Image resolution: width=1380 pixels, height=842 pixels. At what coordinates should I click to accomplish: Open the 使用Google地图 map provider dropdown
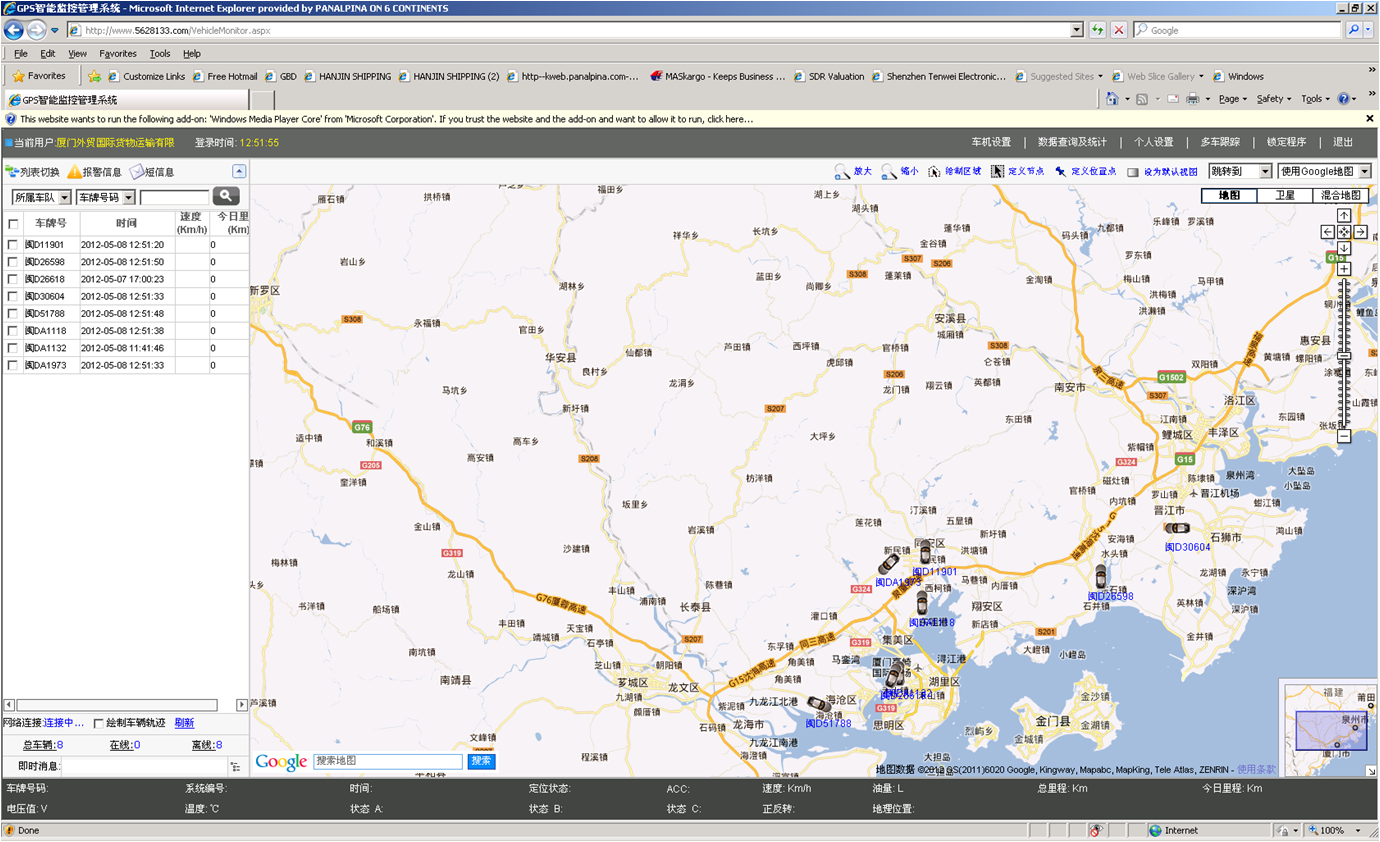[1324, 172]
